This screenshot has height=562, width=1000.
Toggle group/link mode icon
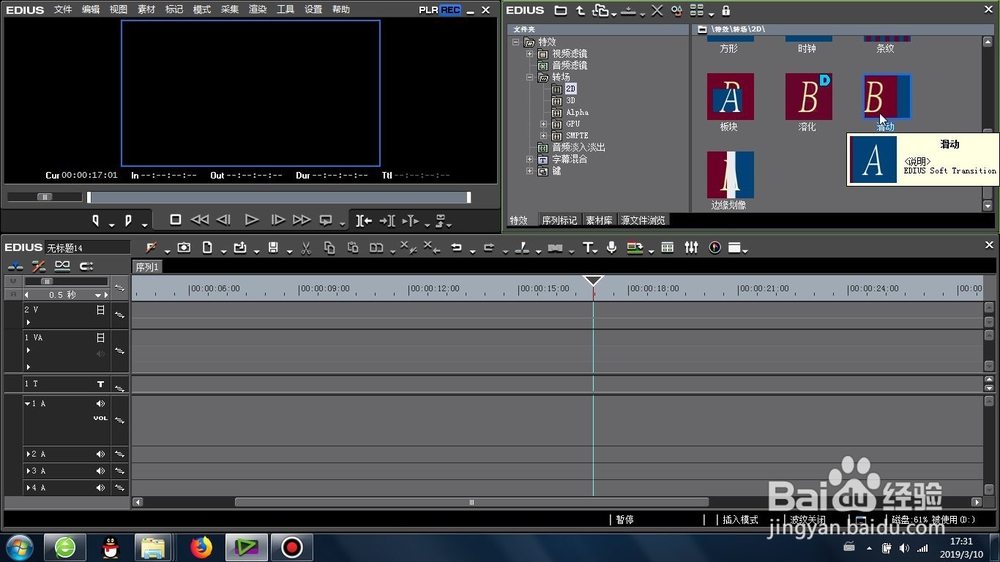[62, 266]
